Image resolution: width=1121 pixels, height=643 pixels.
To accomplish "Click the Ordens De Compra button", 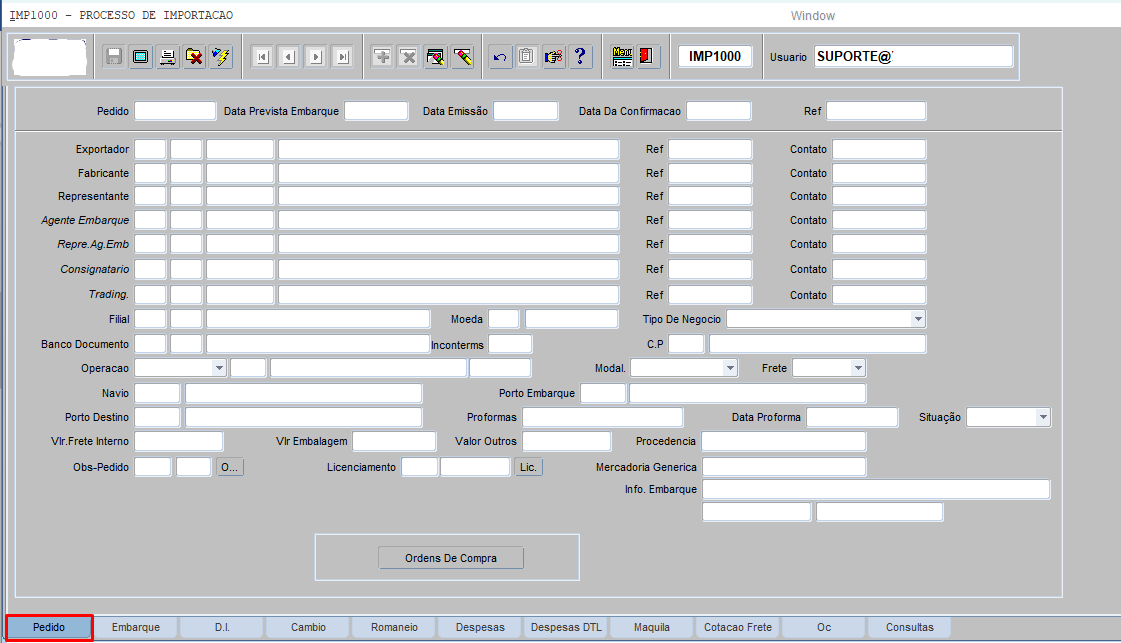I will [450, 558].
